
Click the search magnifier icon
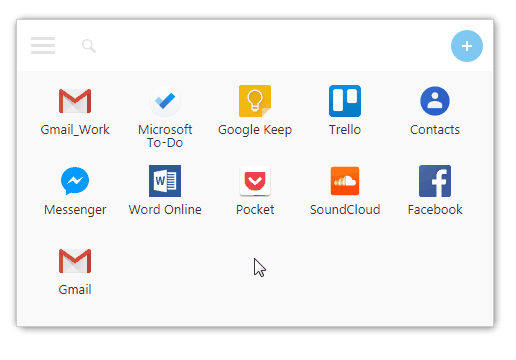(x=89, y=46)
